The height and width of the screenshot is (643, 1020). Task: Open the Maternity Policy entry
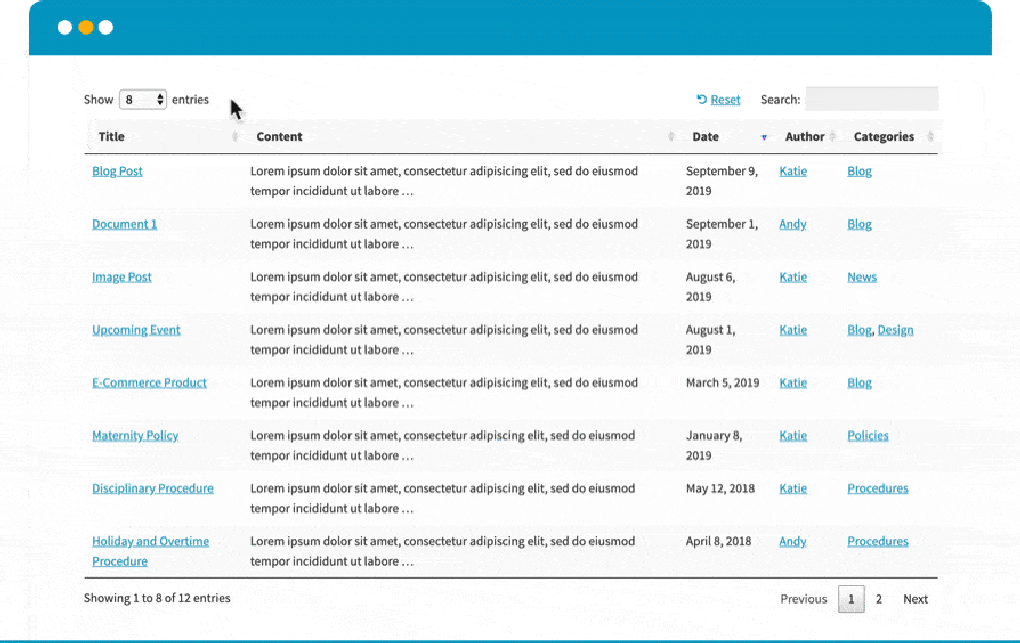coord(135,435)
